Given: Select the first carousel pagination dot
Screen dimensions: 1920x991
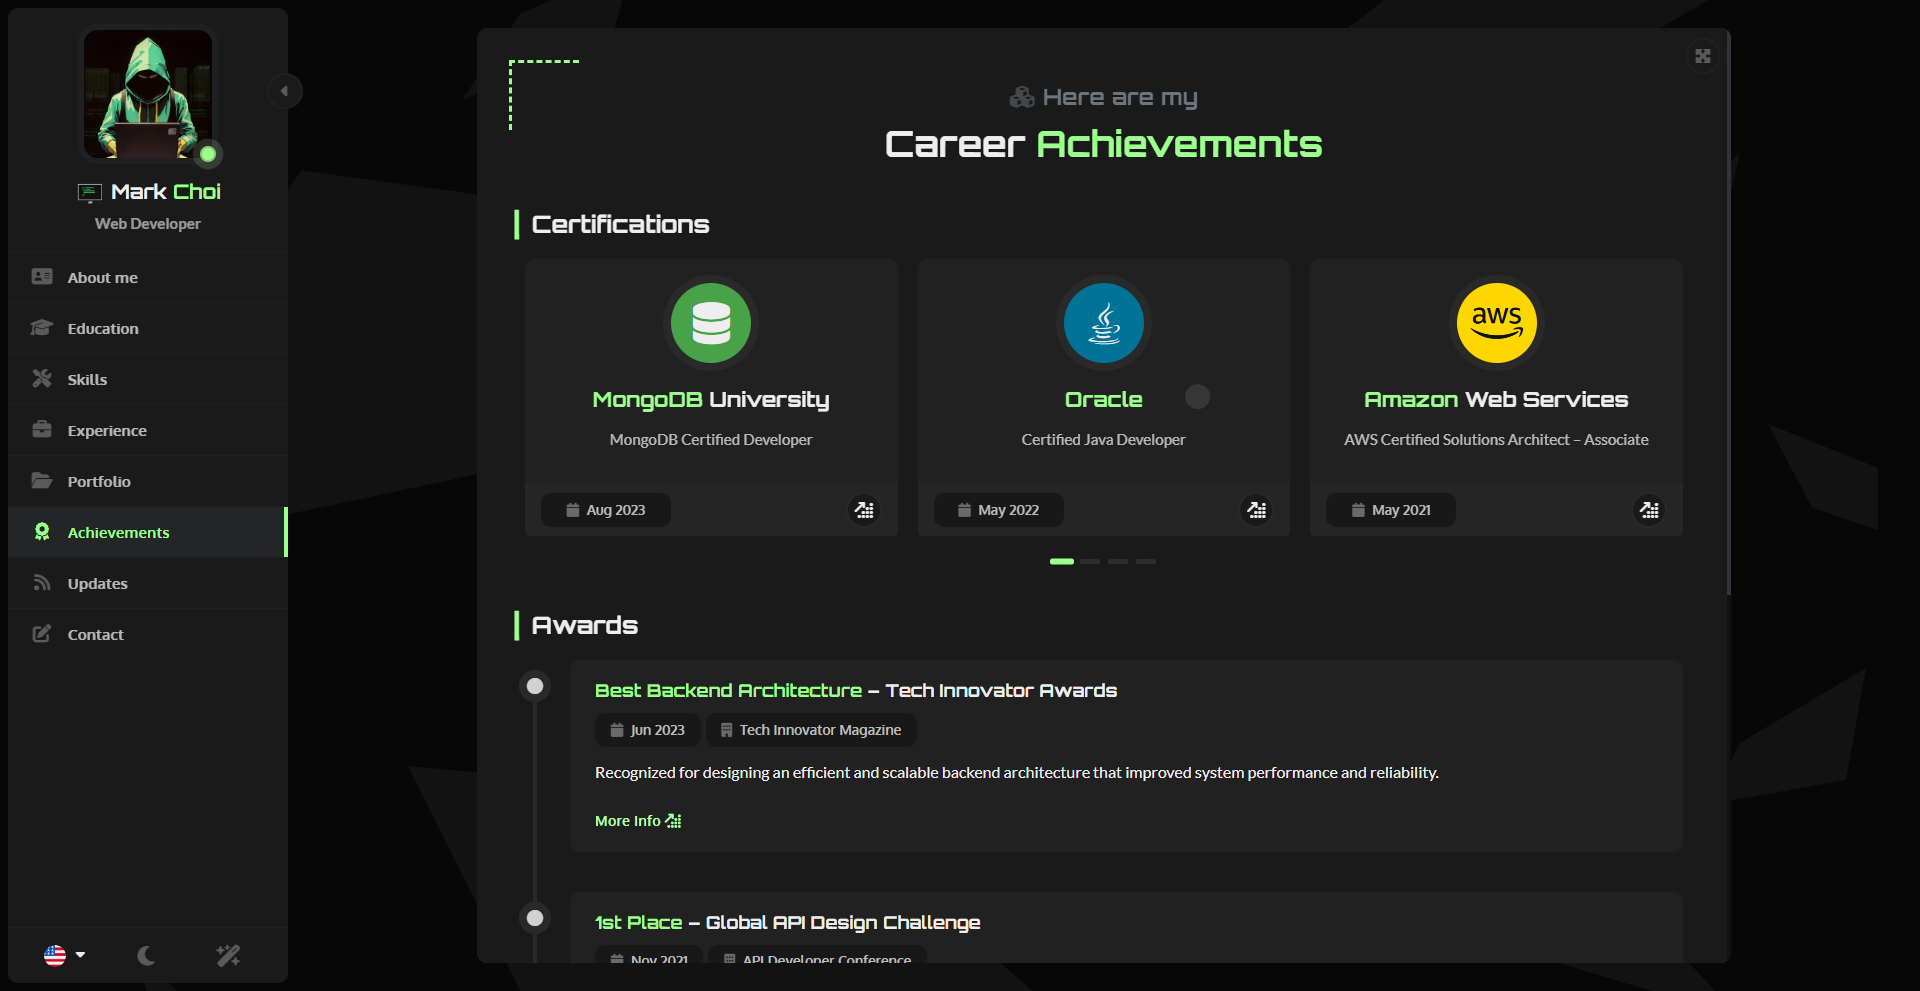Looking at the screenshot, I should [1062, 562].
